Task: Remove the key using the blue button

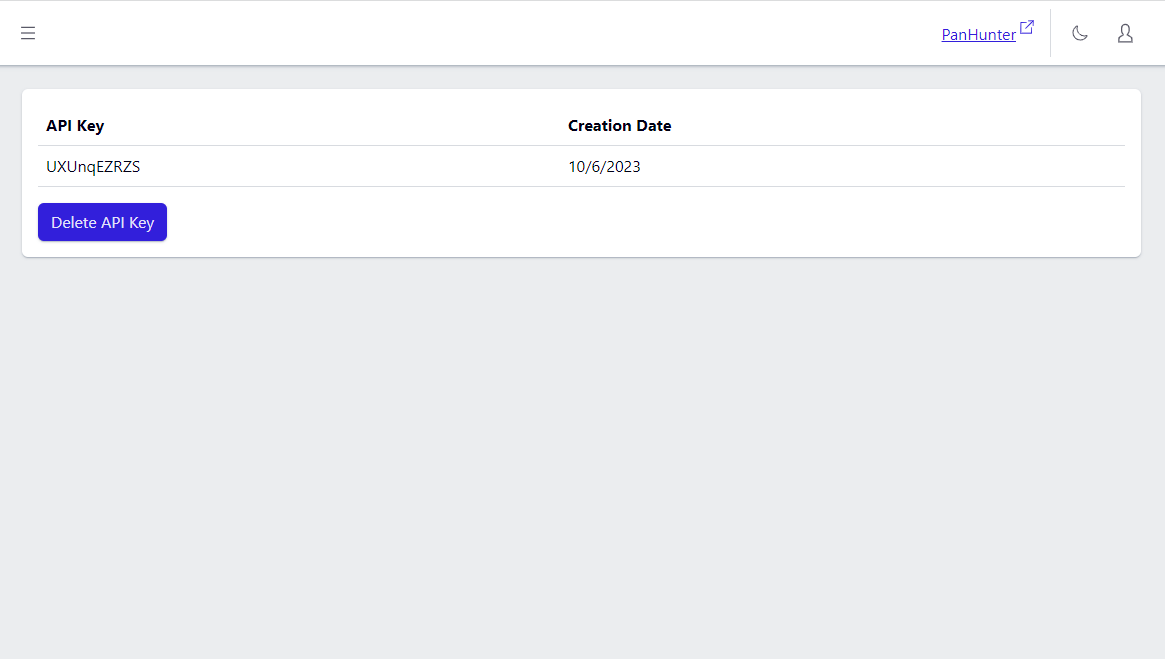Action: tap(102, 222)
